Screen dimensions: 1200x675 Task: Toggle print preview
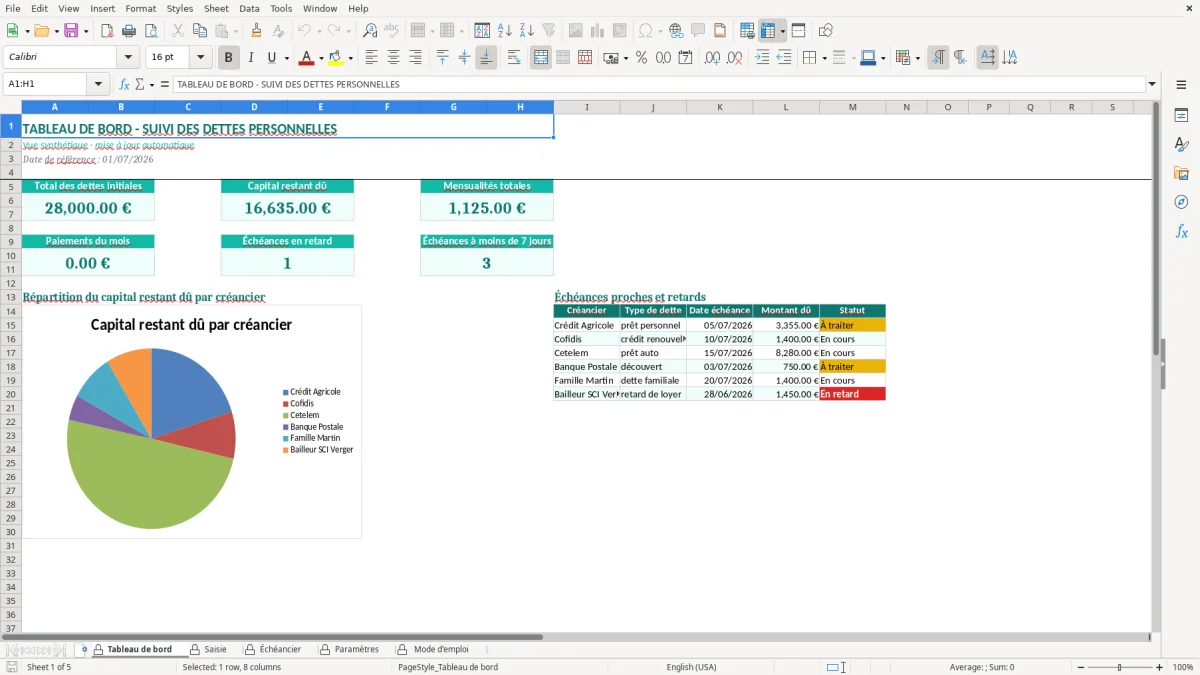[x=151, y=31]
